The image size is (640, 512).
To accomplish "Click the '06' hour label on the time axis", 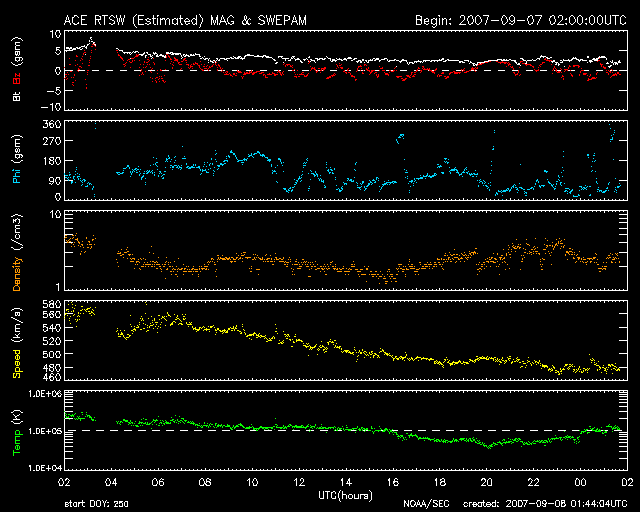I will 158,482.
